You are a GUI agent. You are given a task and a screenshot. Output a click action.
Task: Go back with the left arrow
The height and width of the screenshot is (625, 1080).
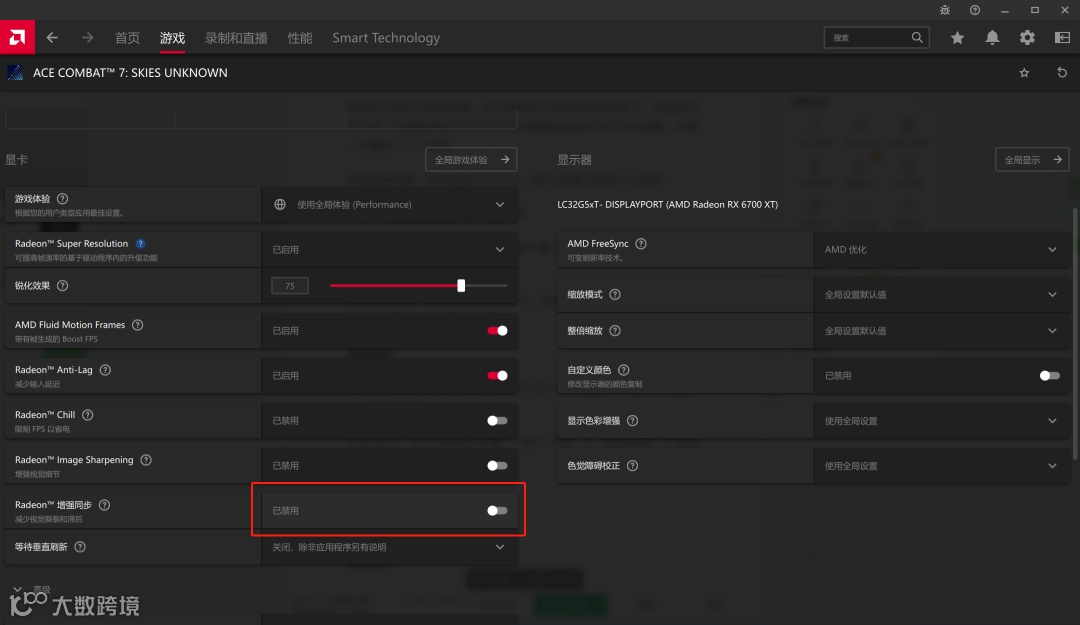coord(52,38)
